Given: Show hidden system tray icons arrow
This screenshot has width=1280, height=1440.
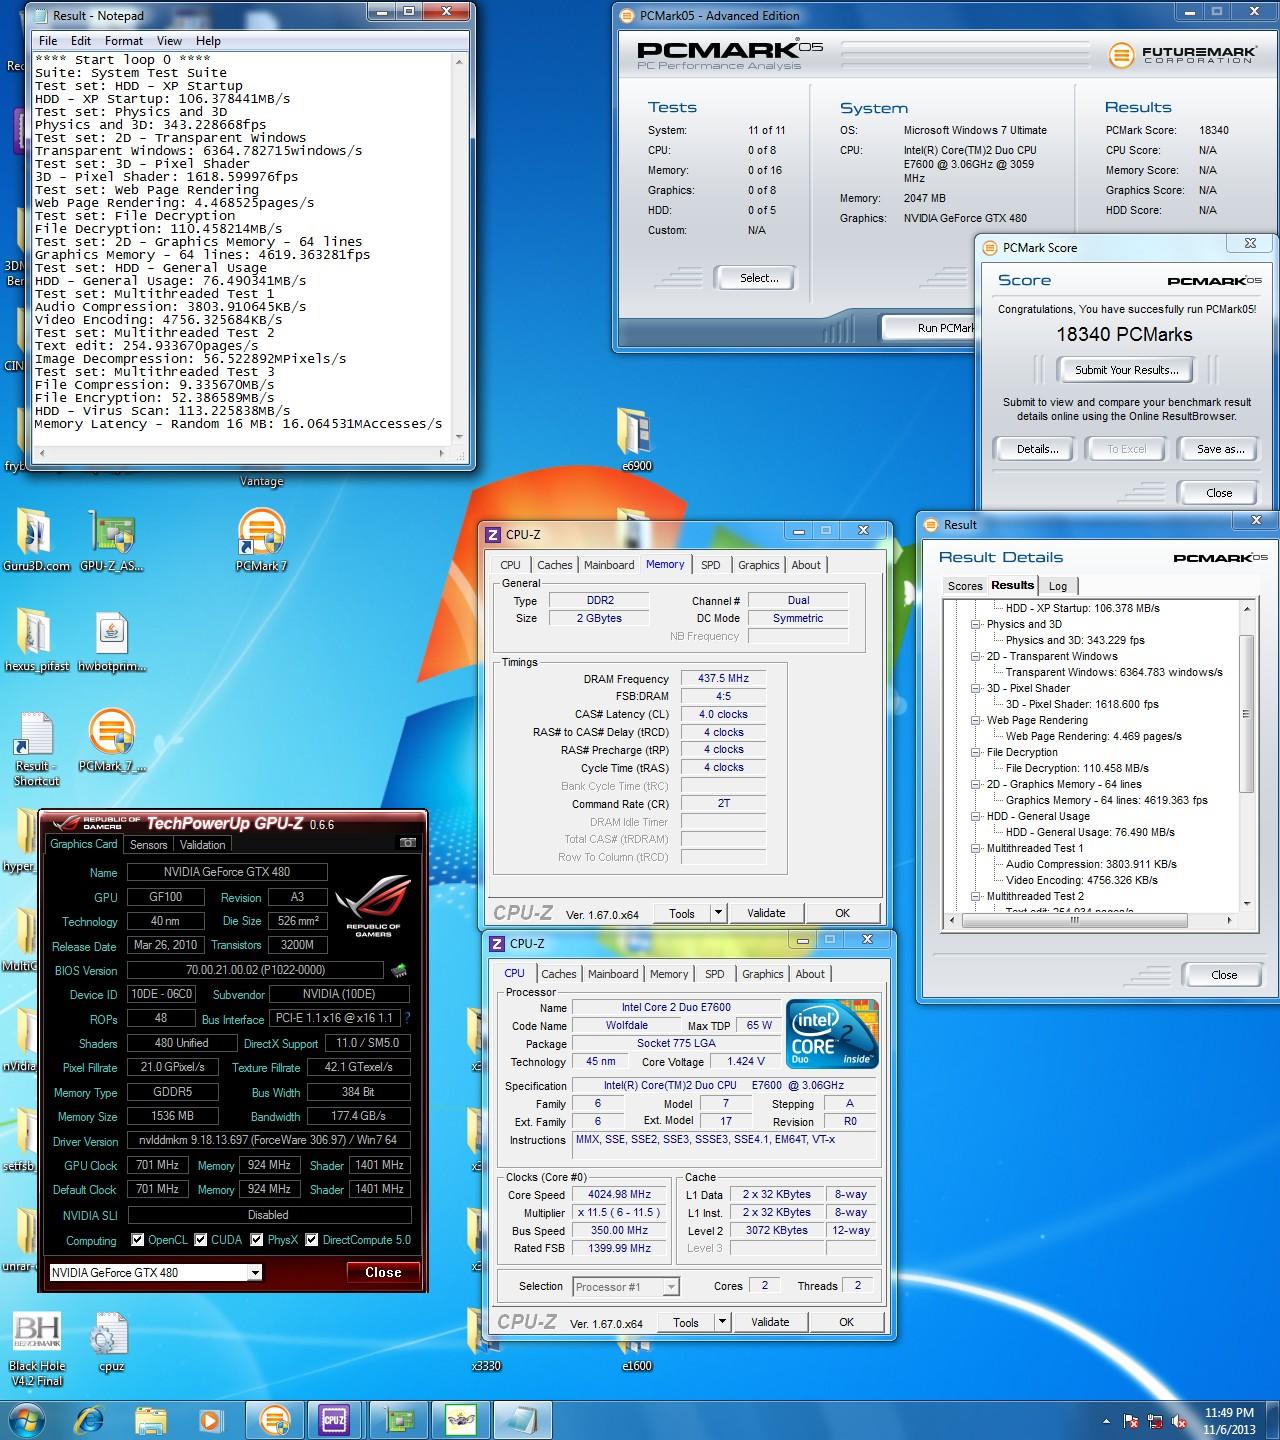Looking at the screenshot, I should pos(1105,1421).
